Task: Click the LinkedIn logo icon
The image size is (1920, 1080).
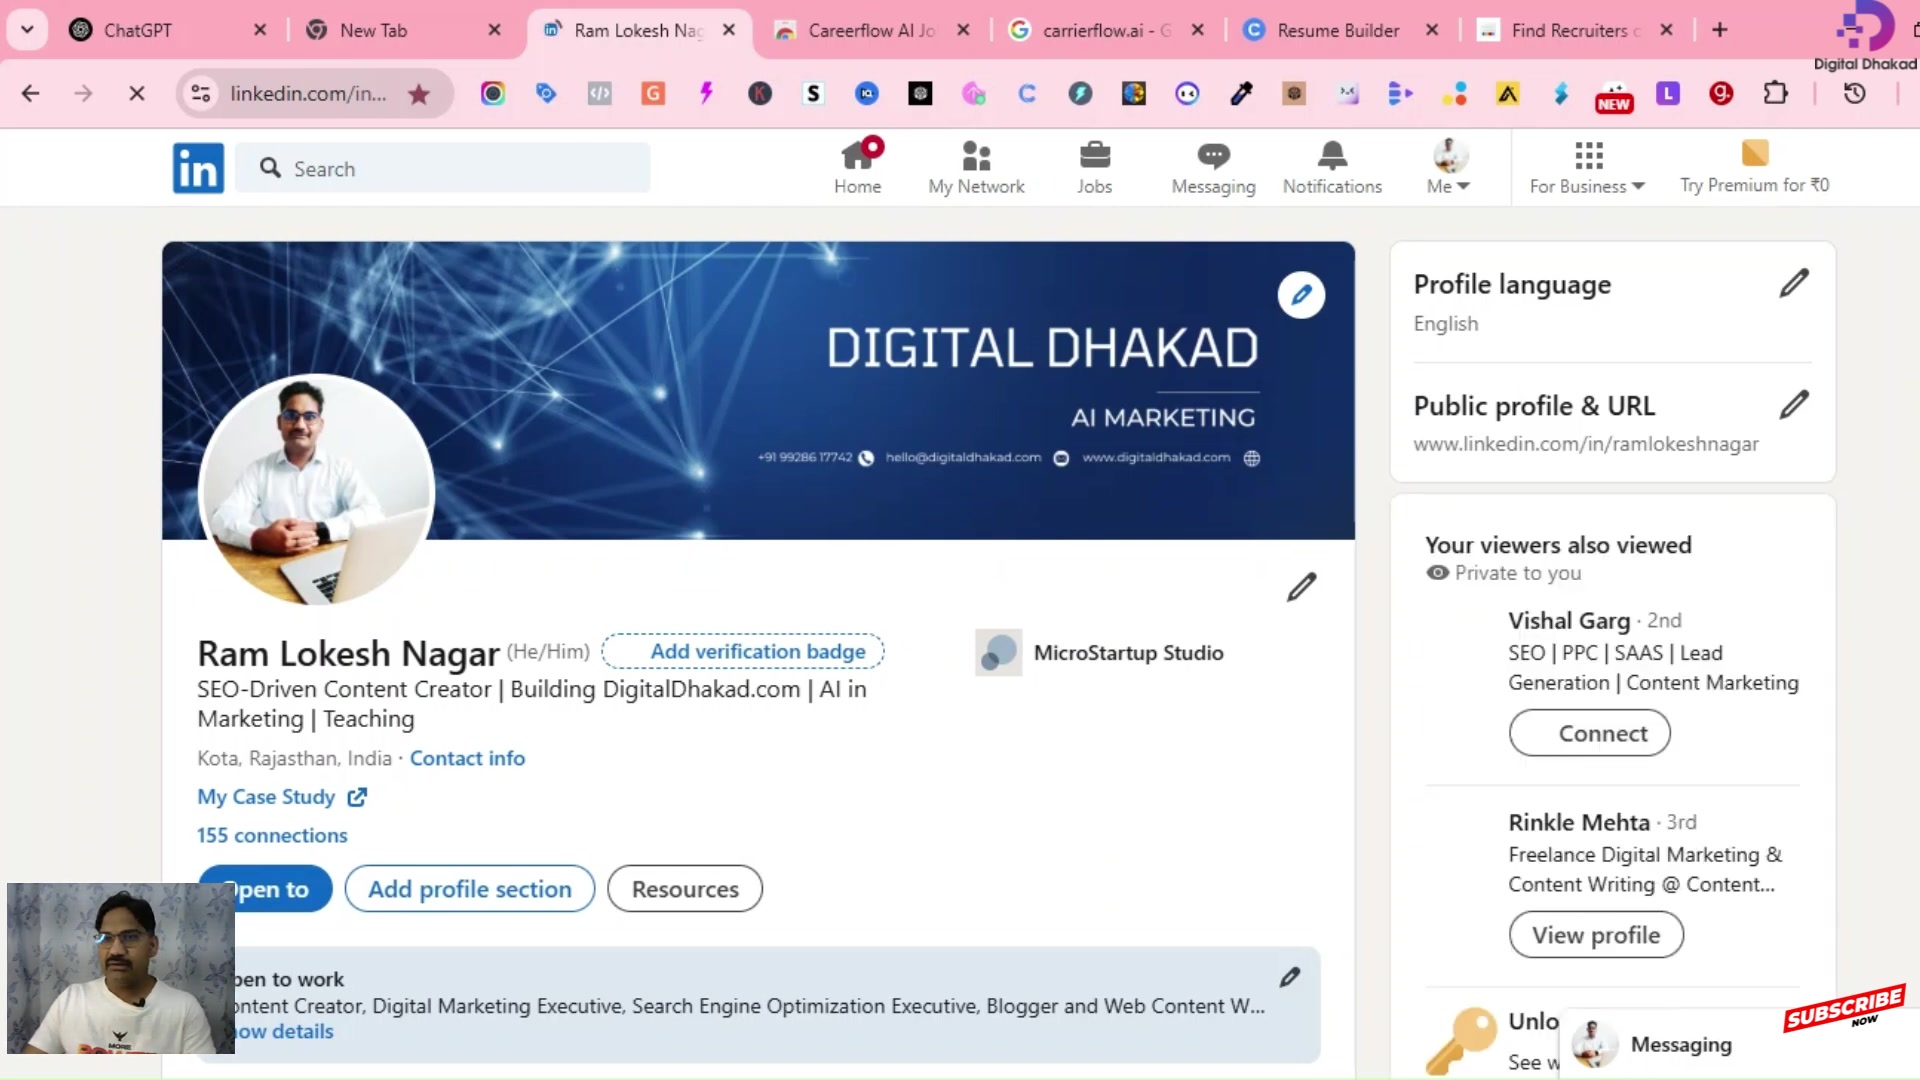Action: pyautogui.click(x=198, y=168)
